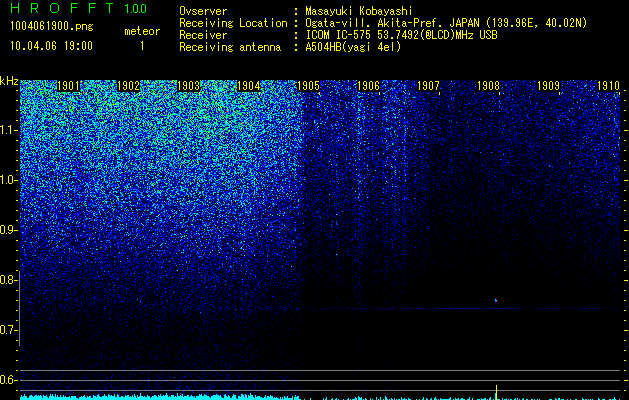Click the kHz axis unit label
This screenshot has width=629, height=400.
(x=9, y=81)
